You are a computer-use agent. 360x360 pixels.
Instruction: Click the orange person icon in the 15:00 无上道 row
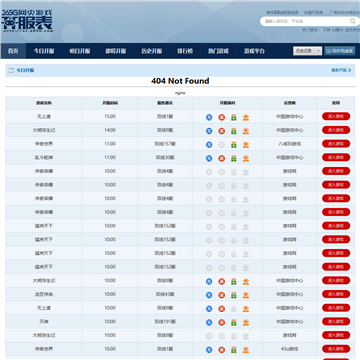[246, 117]
